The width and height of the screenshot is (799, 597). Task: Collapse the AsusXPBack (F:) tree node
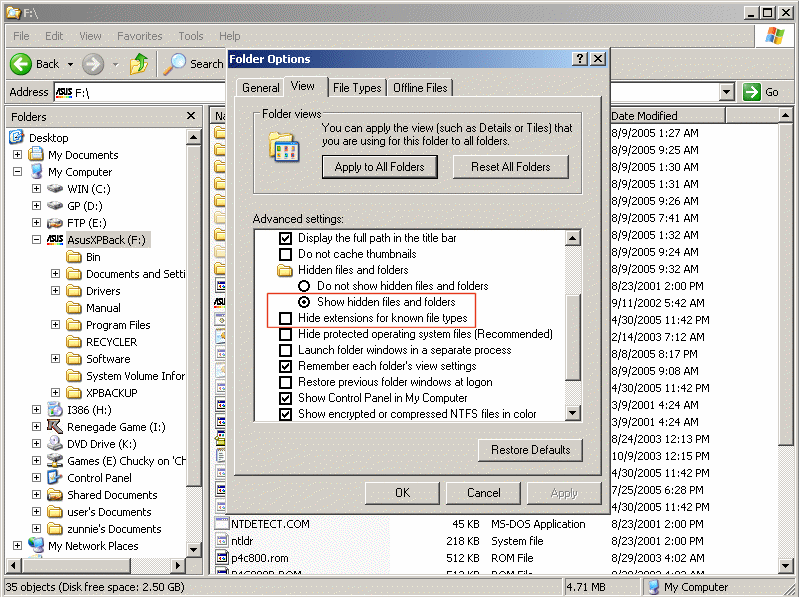(x=36, y=240)
